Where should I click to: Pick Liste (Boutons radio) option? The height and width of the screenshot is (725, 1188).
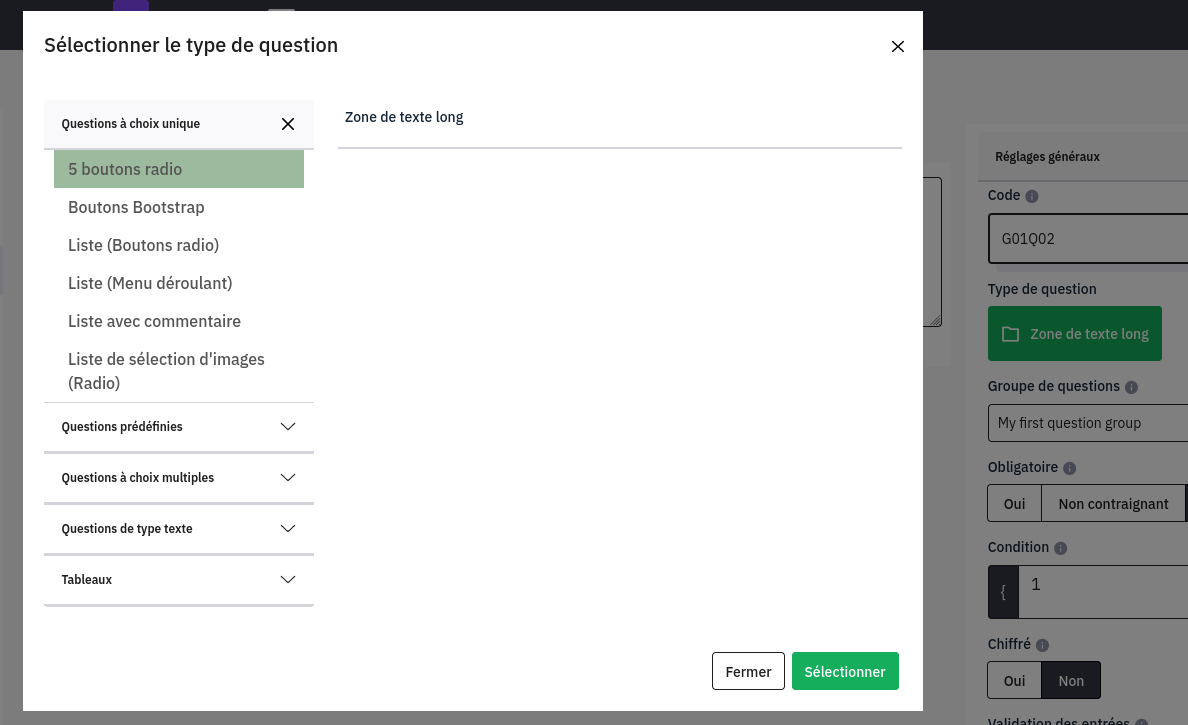(x=143, y=245)
